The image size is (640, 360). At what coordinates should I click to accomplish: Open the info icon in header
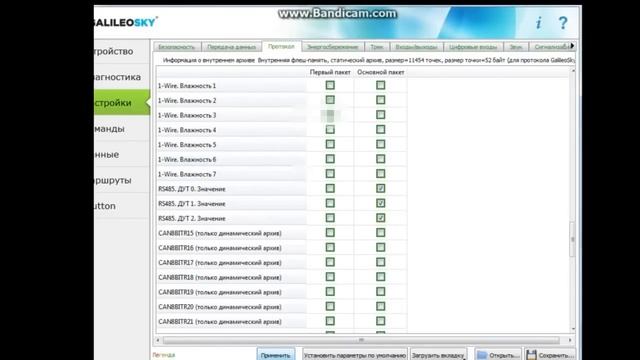(538, 23)
